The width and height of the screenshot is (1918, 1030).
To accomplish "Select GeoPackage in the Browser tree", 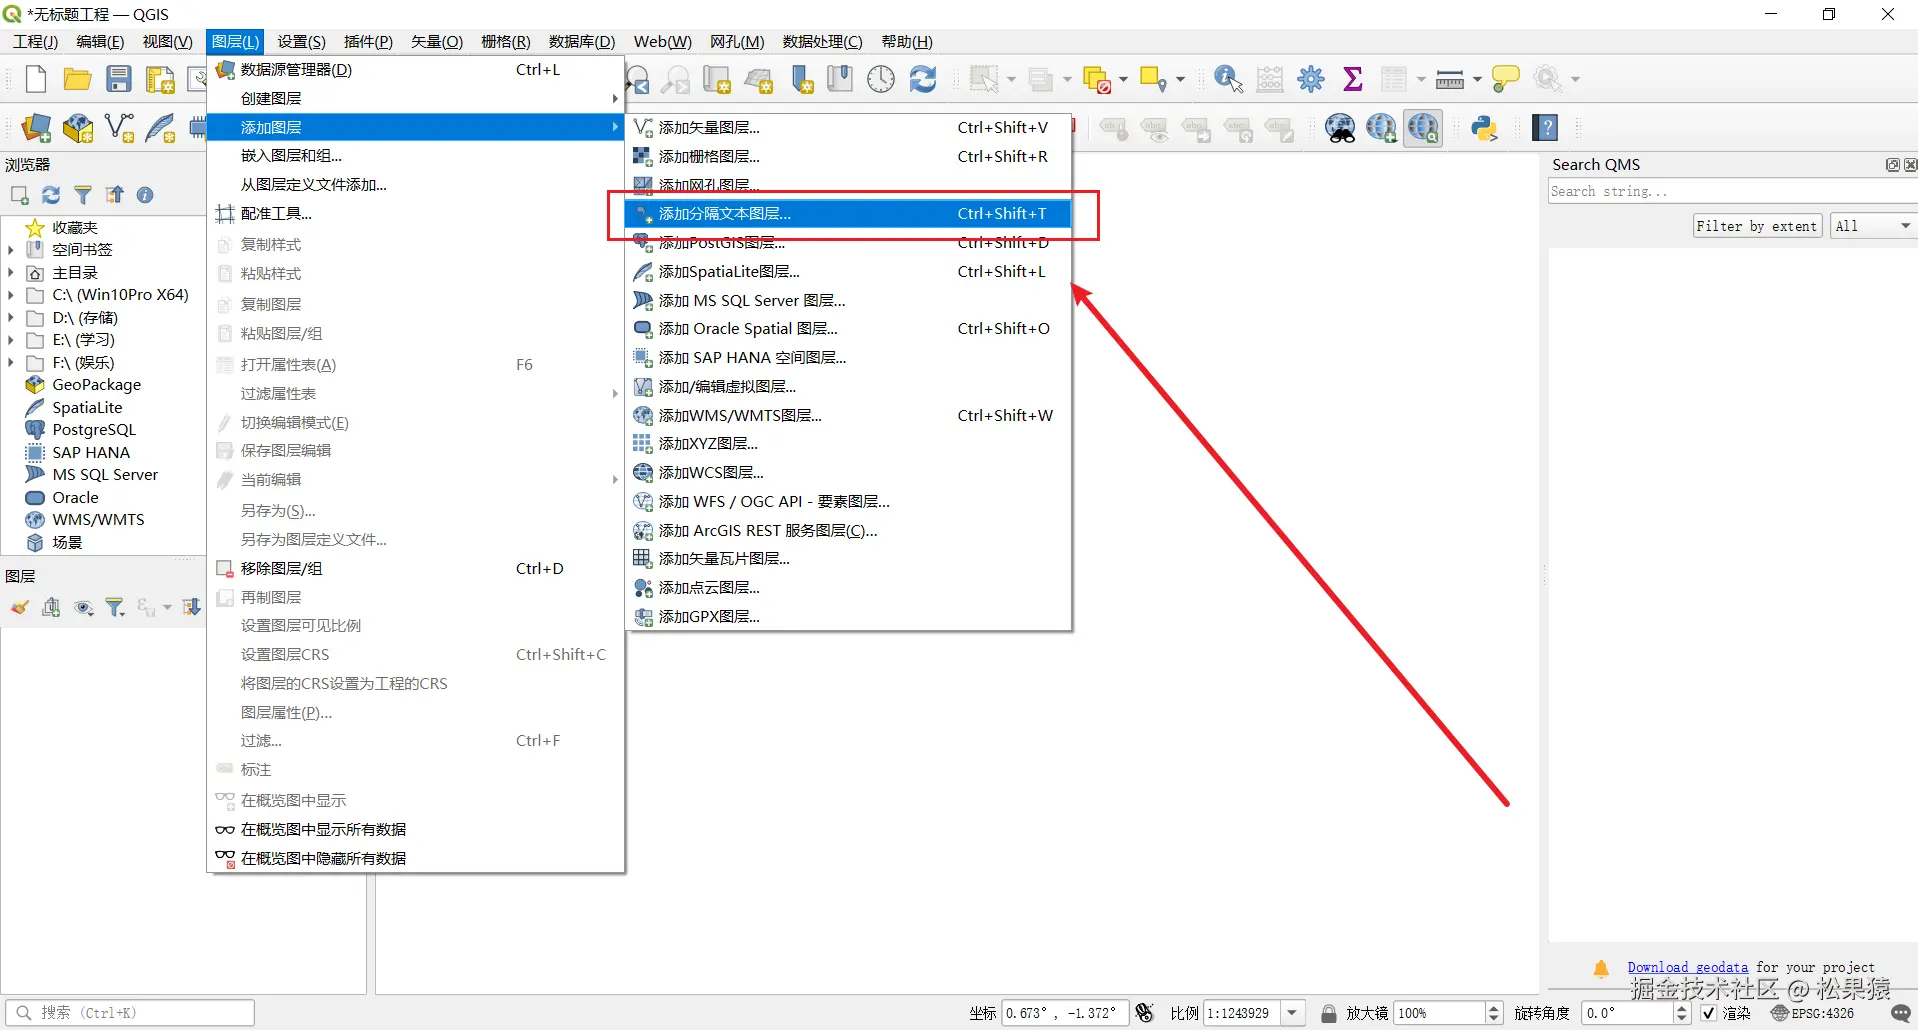I will click(96, 385).
